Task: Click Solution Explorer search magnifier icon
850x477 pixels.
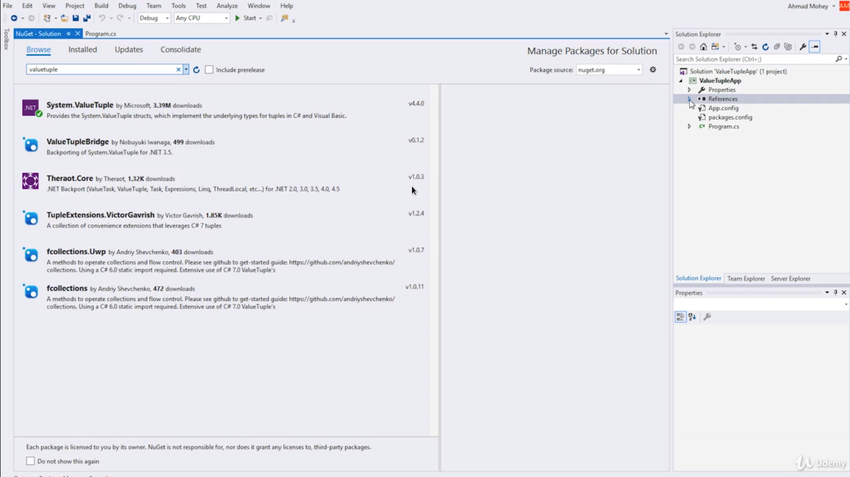Action: click(839, 59)
